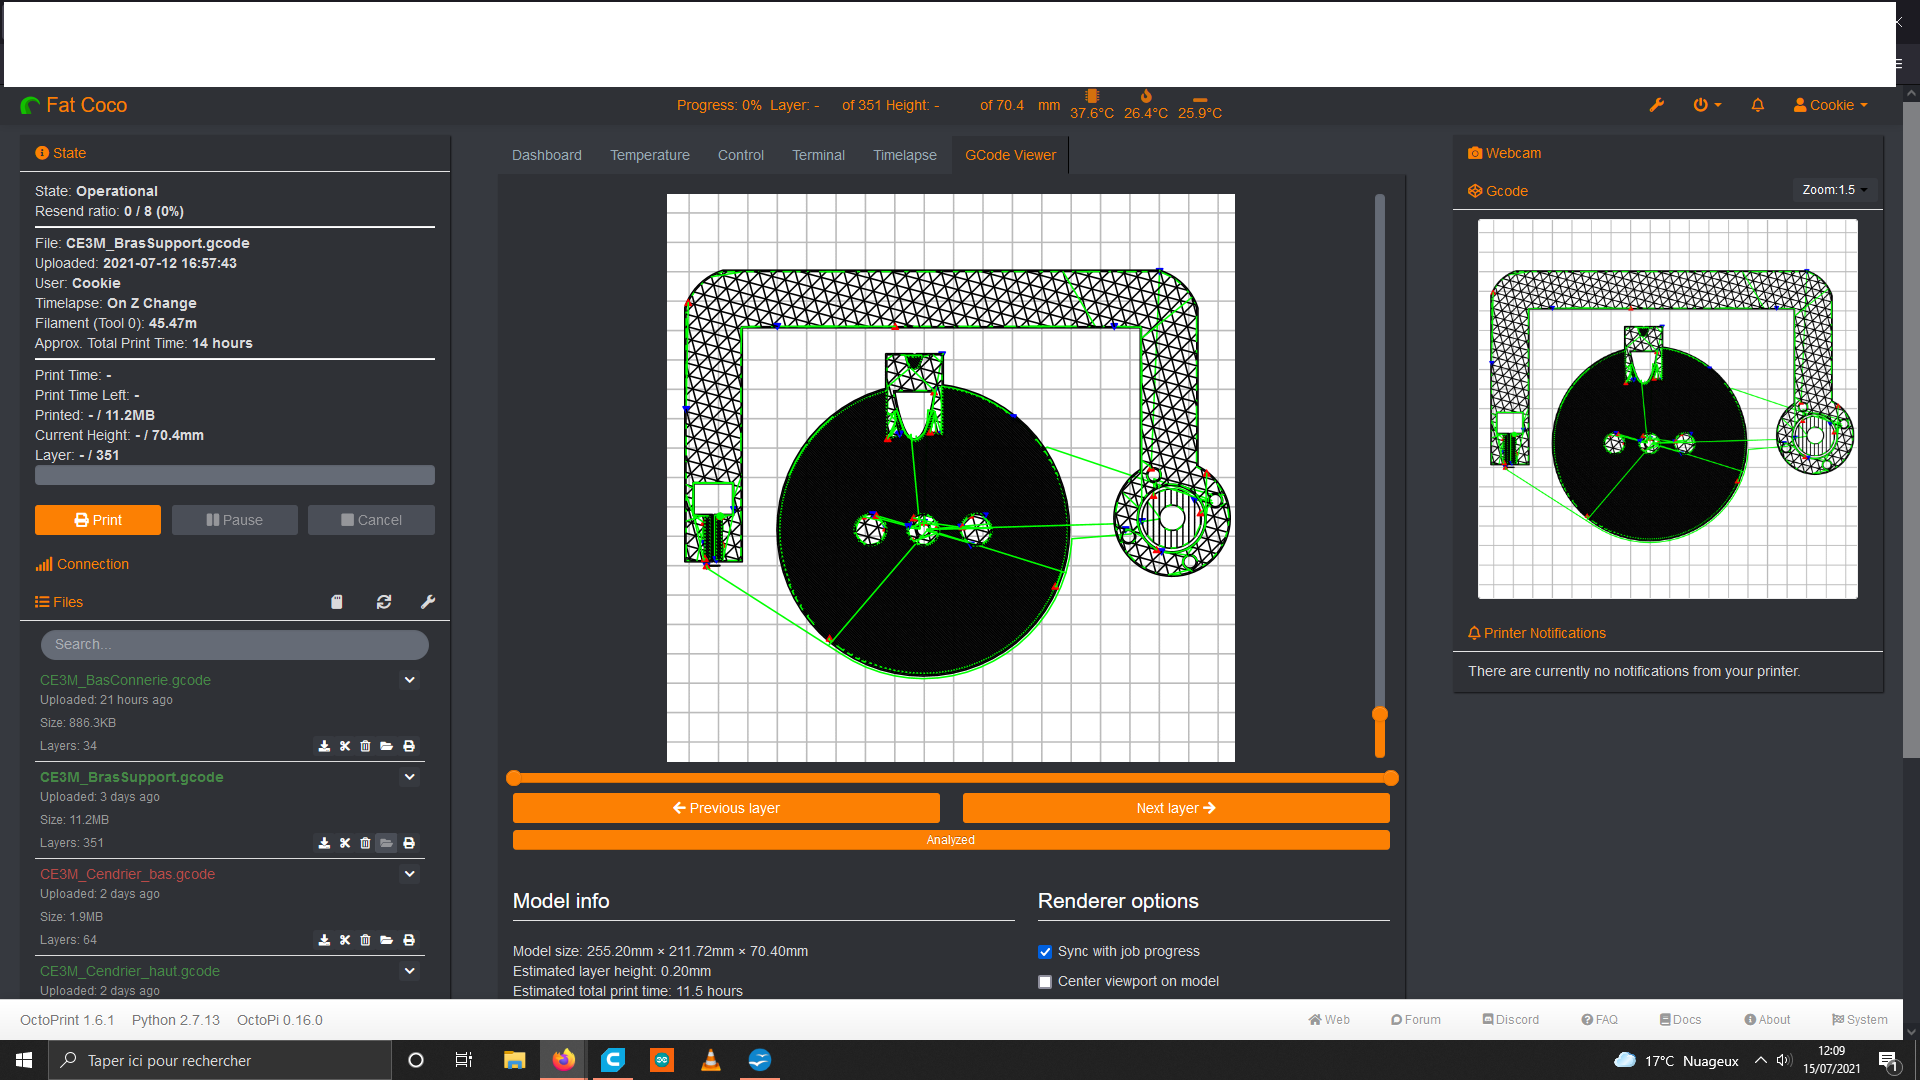1920x1080 pixels.
Task: Click the scissors icon for CE3M_Cendrier_bas.gcode
Action: coord(345,940)
